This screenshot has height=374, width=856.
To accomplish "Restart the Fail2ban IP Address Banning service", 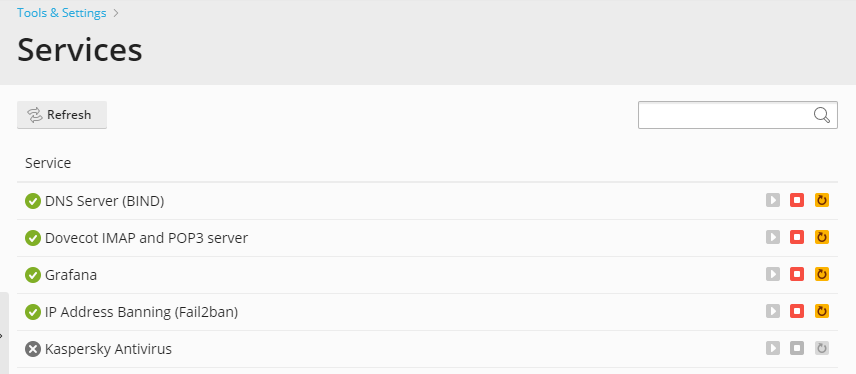I will coord(822,311).
